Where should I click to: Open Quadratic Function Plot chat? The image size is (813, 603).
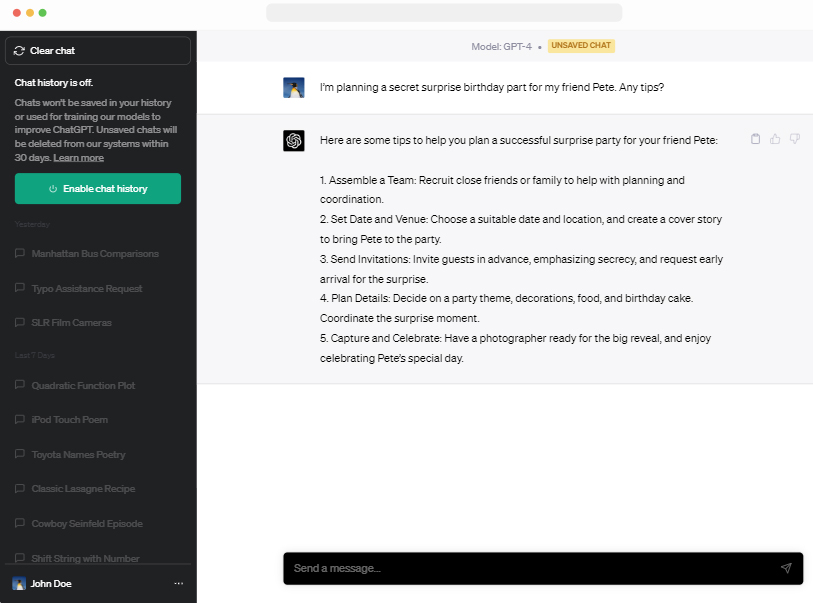click(83, 386)
